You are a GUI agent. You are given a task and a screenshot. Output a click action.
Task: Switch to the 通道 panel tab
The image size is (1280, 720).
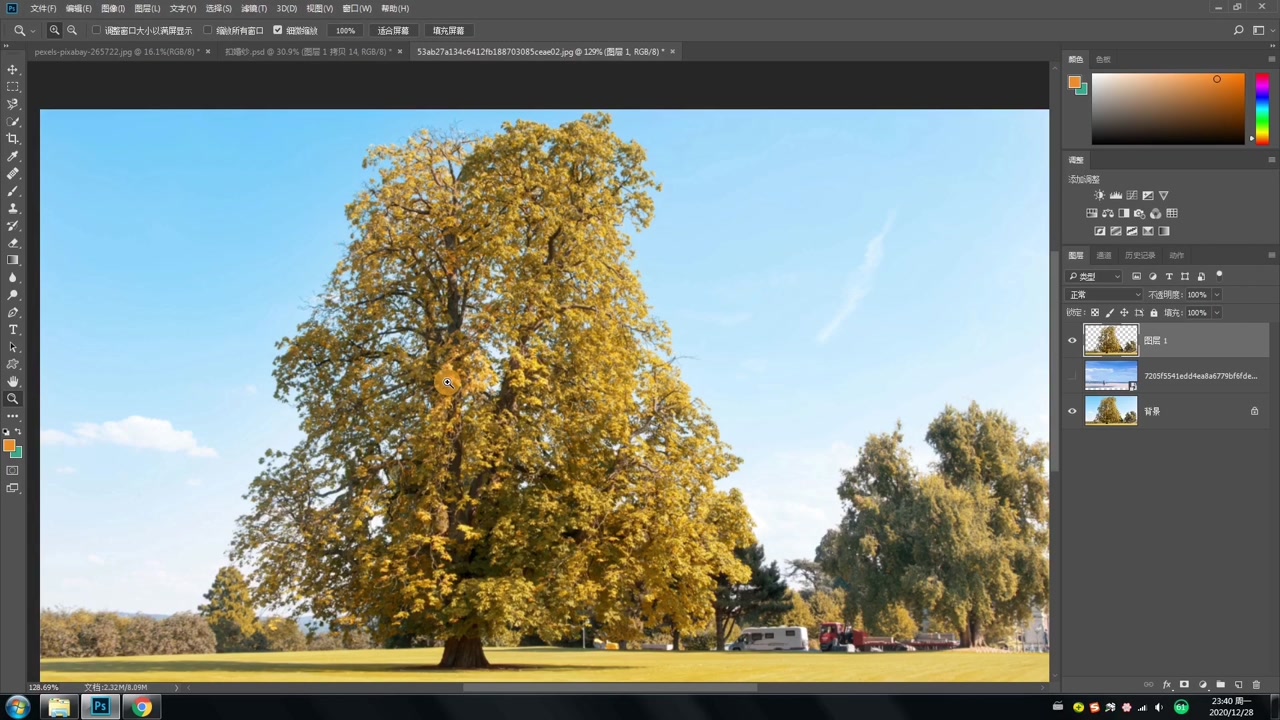[1104, 255]
